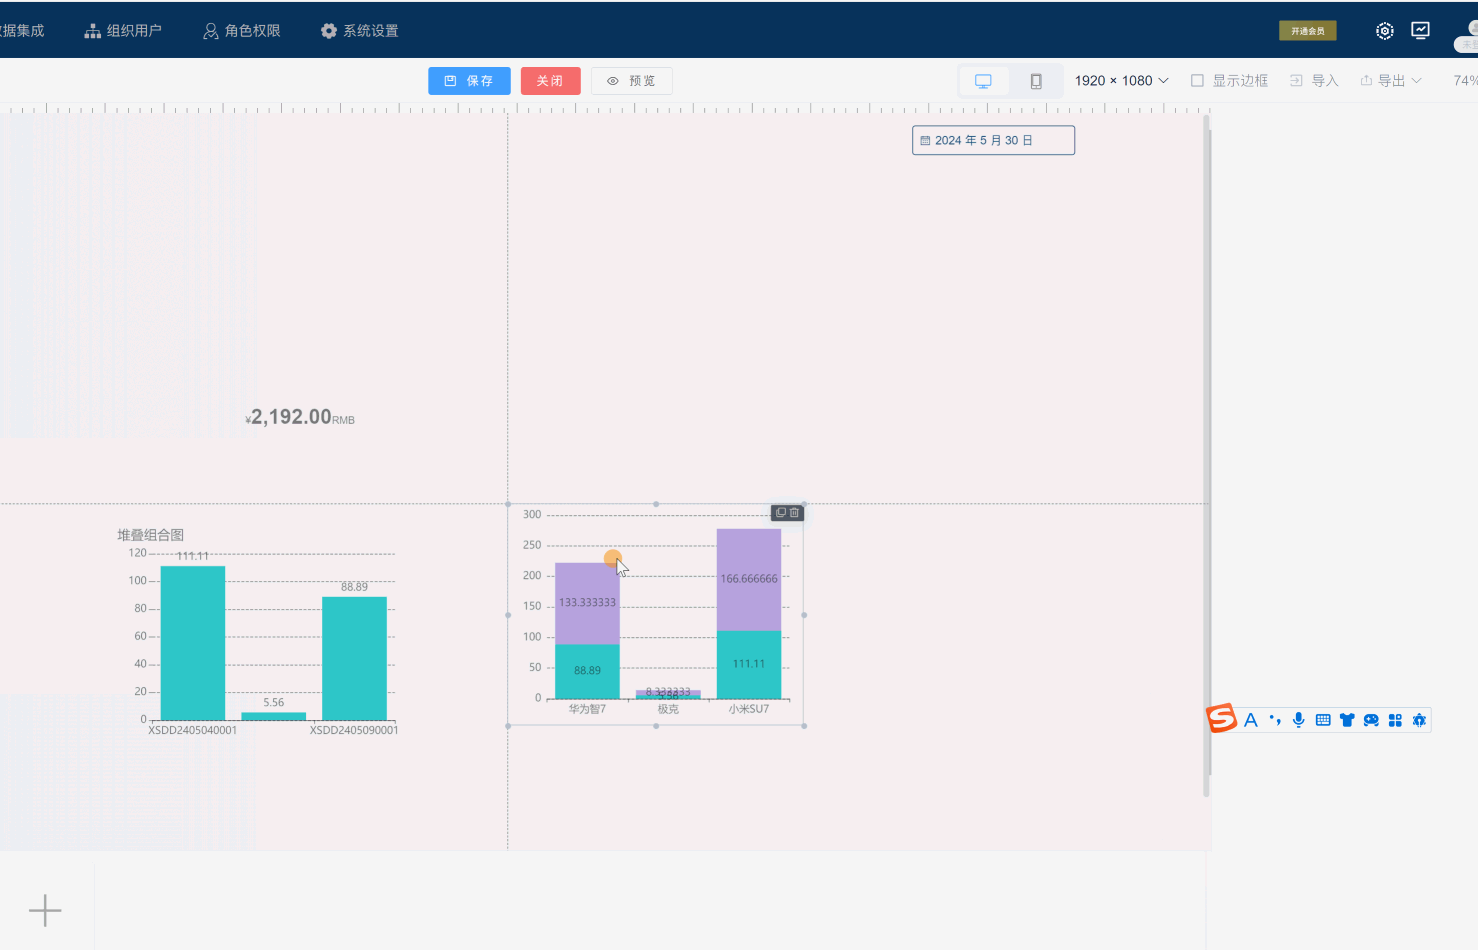
Task: Click Sogou game controller icon
Action: click(x=1371, y=720)
